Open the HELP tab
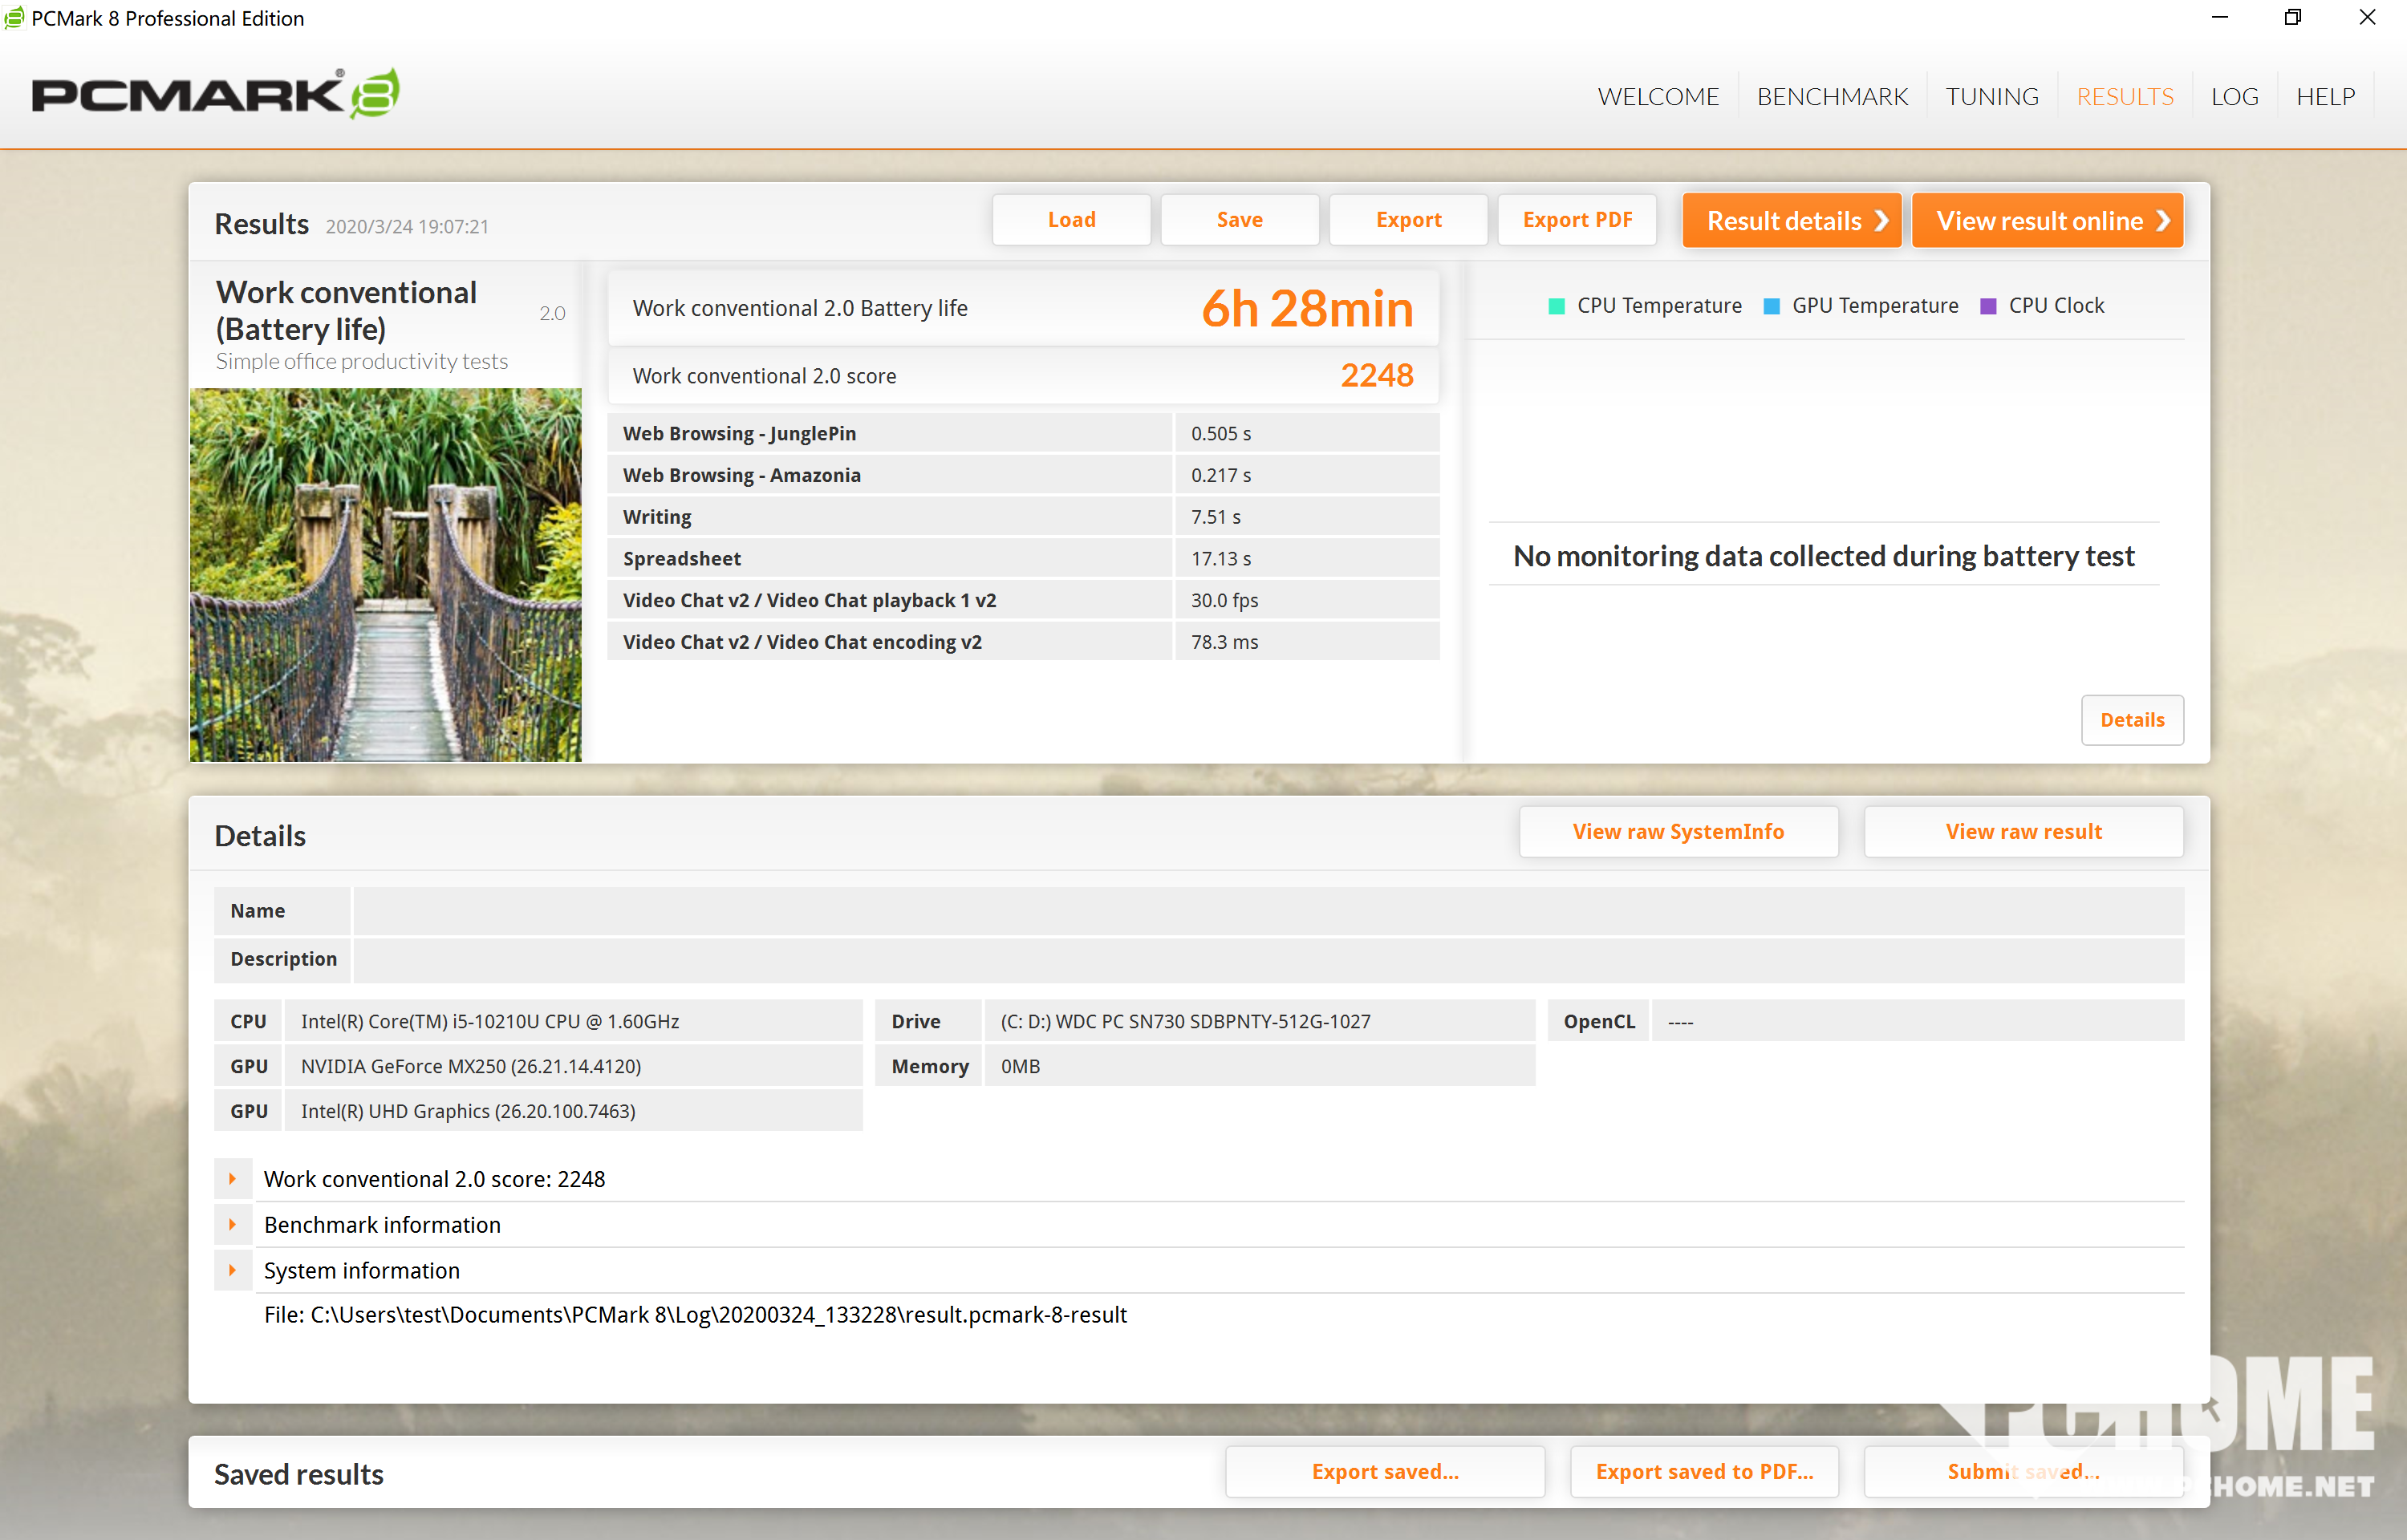The height and width of the screenshot is (1540, 2407). point(2325,97)
